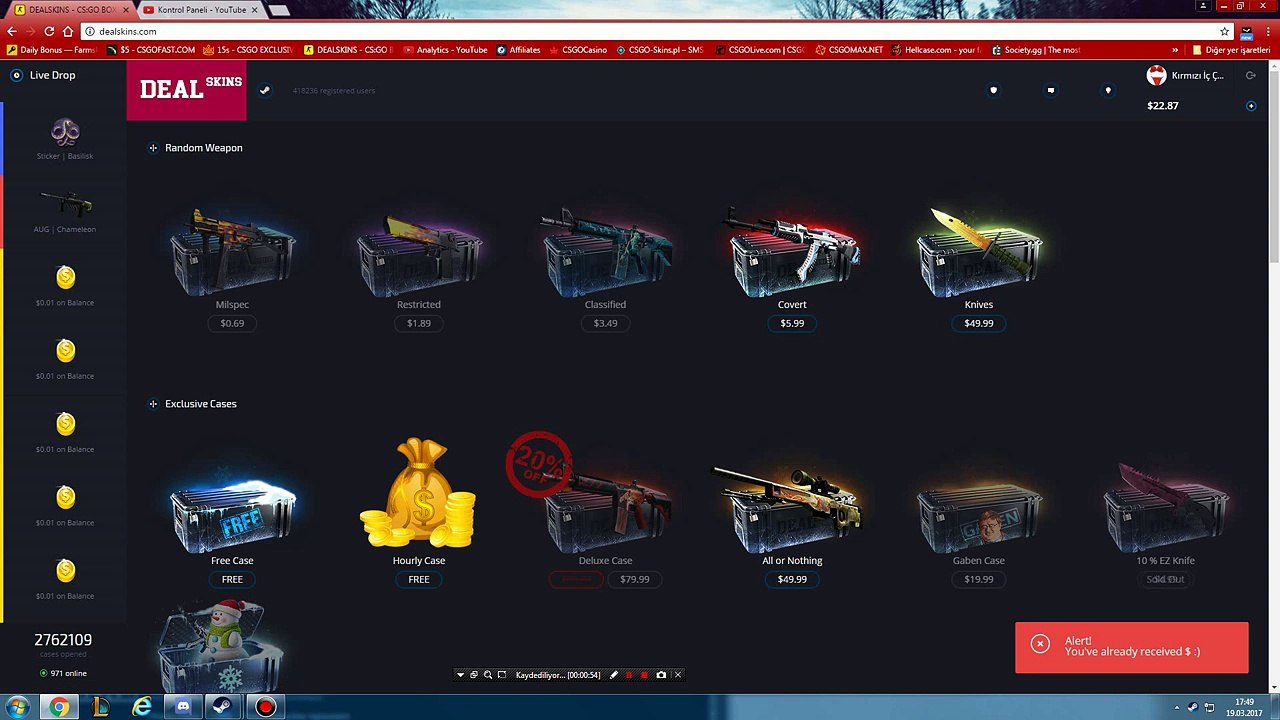Image resolution: width=1280 pixels, height=720 pixels.
Task: Click the $49.99 Knives price button
Action: pos(979,323)
